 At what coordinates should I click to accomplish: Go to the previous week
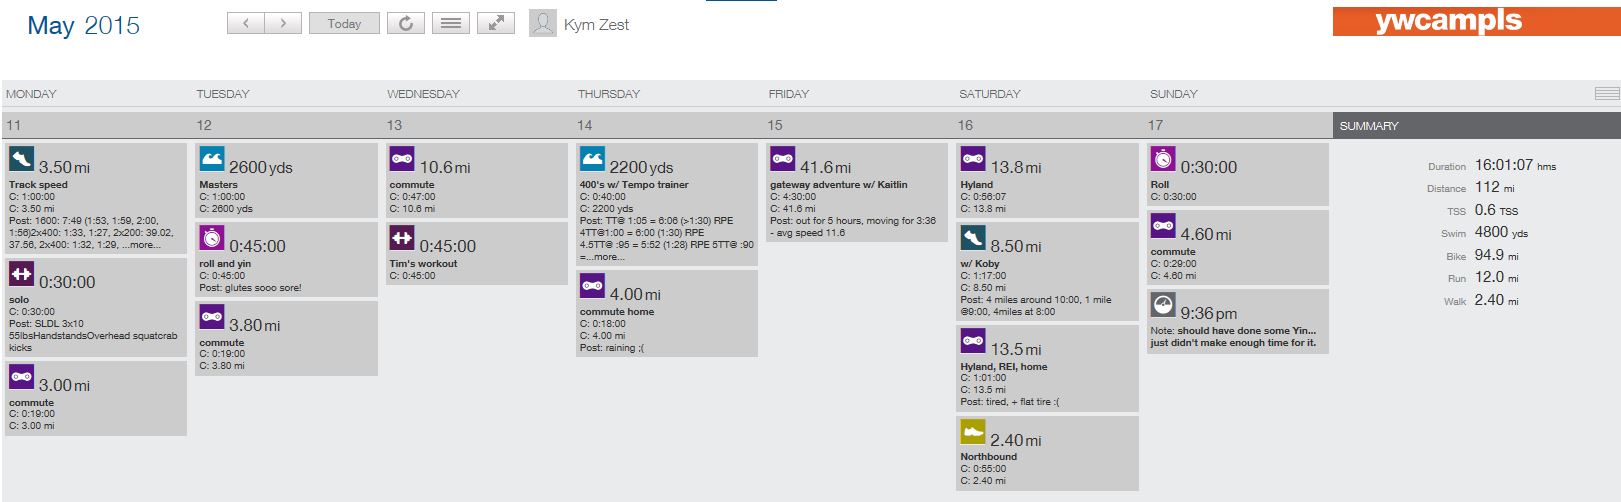point(246,23)
